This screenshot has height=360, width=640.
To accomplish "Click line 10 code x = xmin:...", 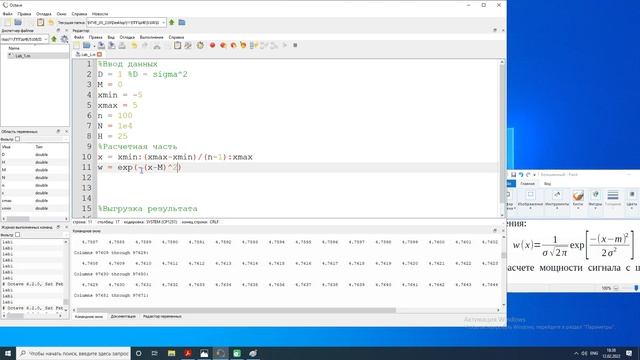I will (x=175, y=157).
